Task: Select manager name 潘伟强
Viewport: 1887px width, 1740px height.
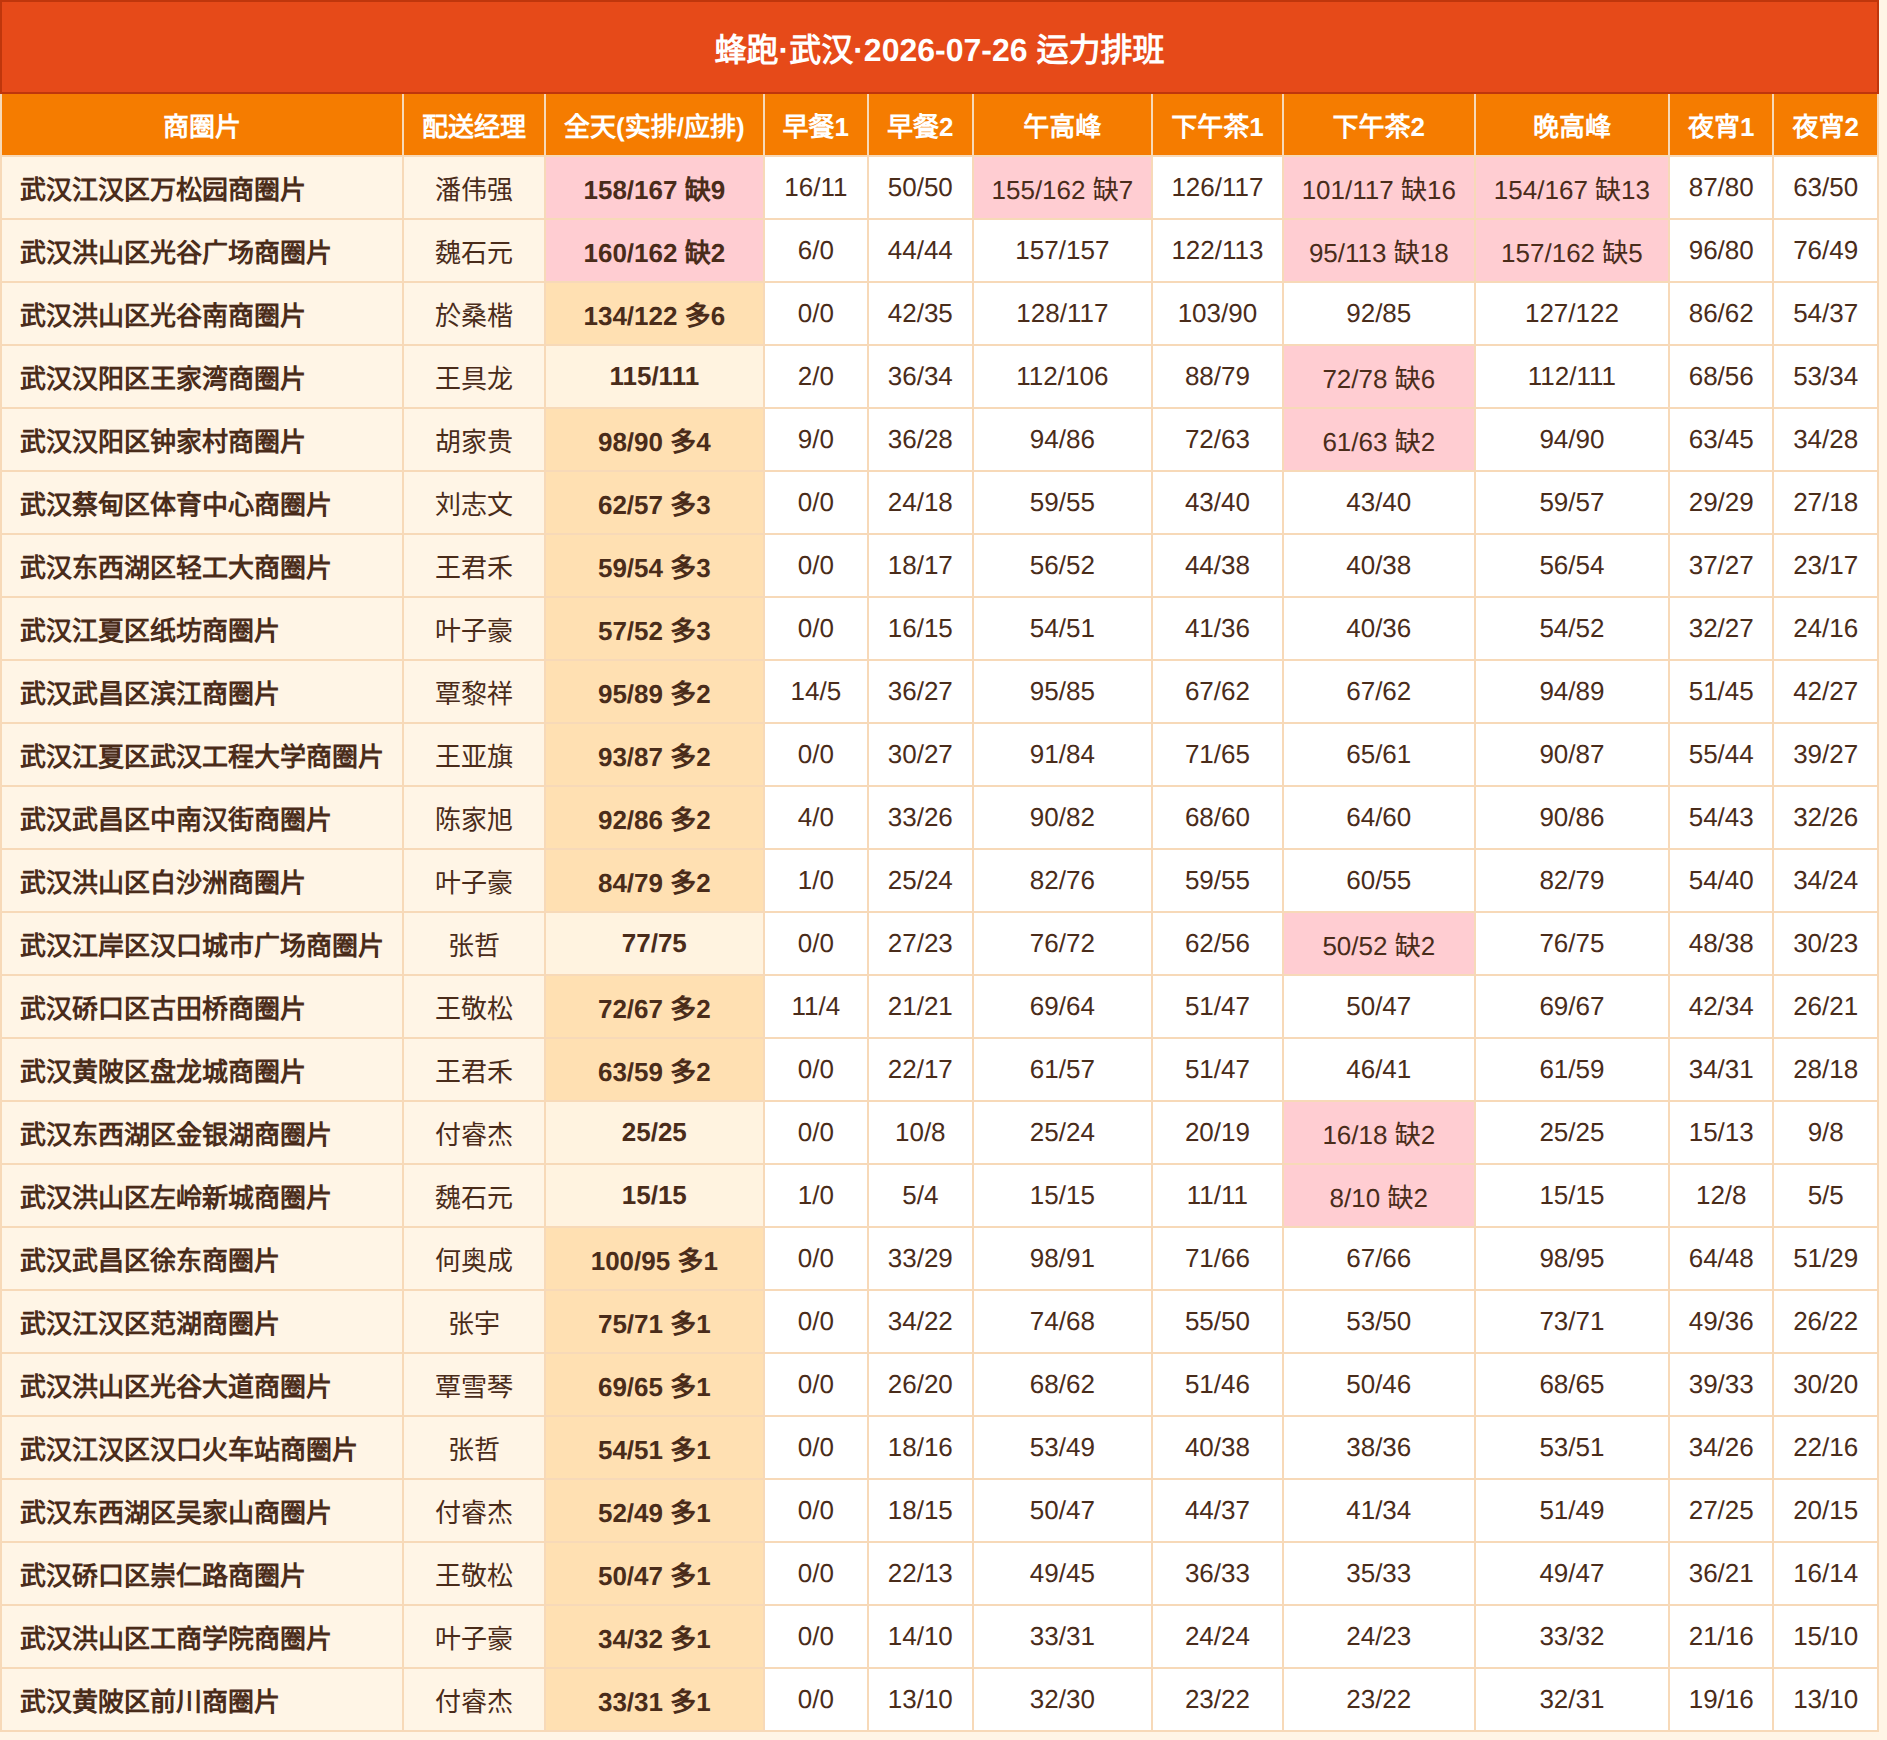Action: click(x=474, y=189)
